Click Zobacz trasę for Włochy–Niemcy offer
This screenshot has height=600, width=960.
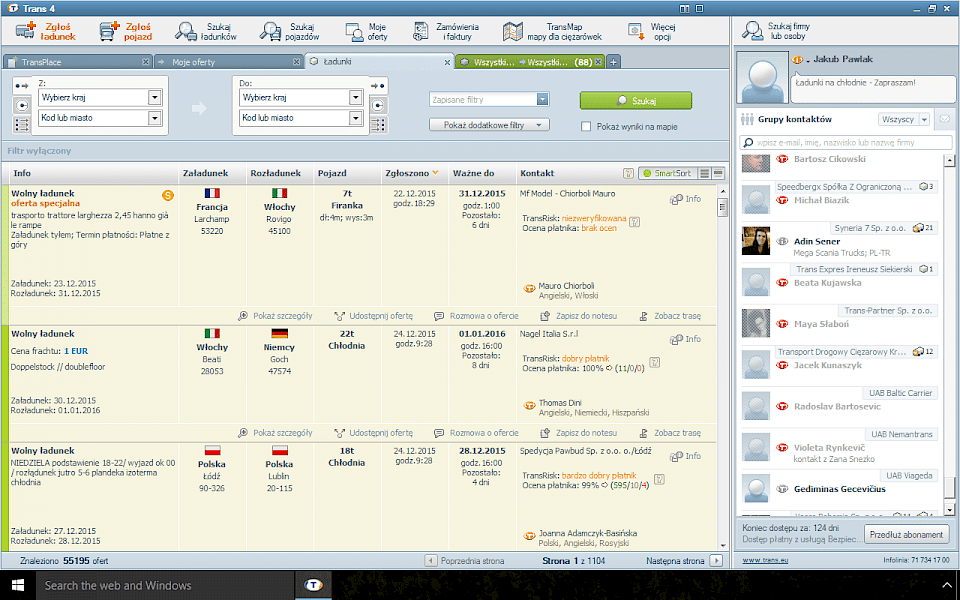click(670, 433)
